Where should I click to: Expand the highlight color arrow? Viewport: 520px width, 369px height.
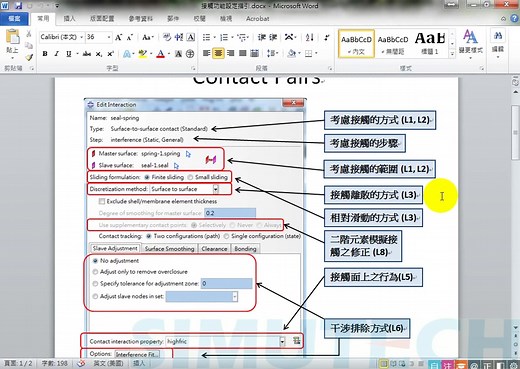[151, 54]
